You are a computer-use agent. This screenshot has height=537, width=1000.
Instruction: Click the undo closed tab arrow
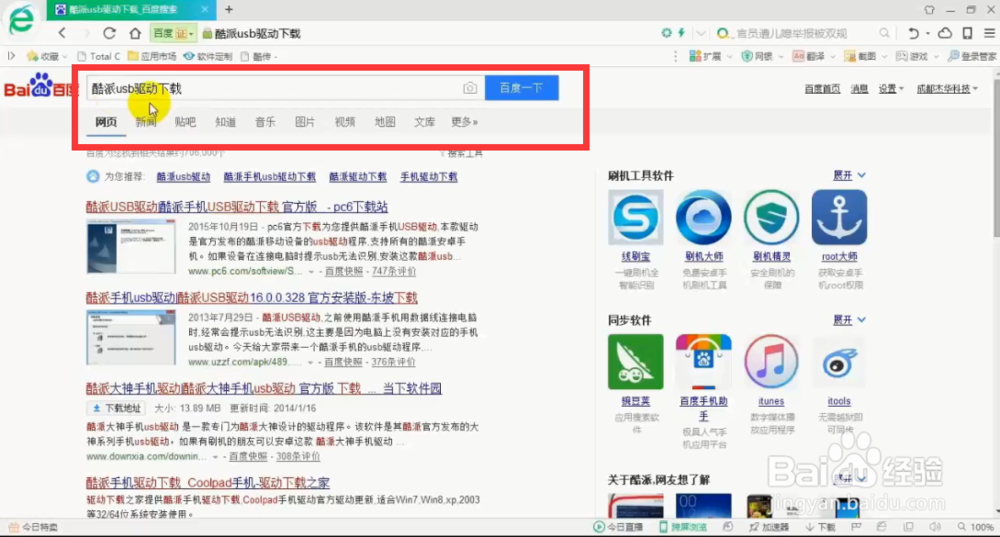pos(913,33)
